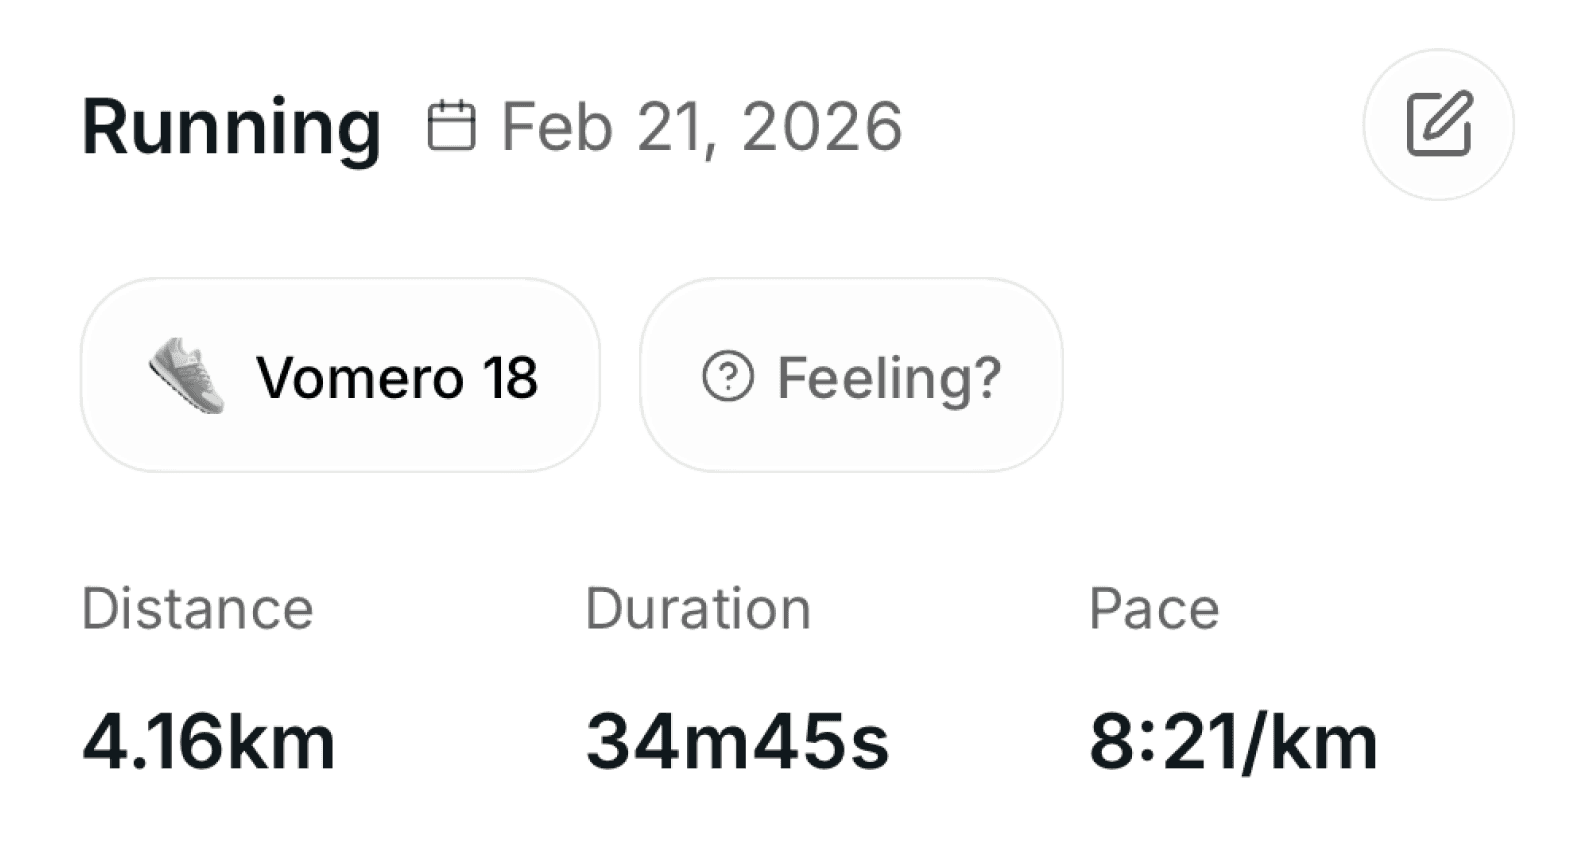Click the Vomero 18 text label
Image resolution: width=1592 pixels, height=858 pixels.
tap(397, 377)
